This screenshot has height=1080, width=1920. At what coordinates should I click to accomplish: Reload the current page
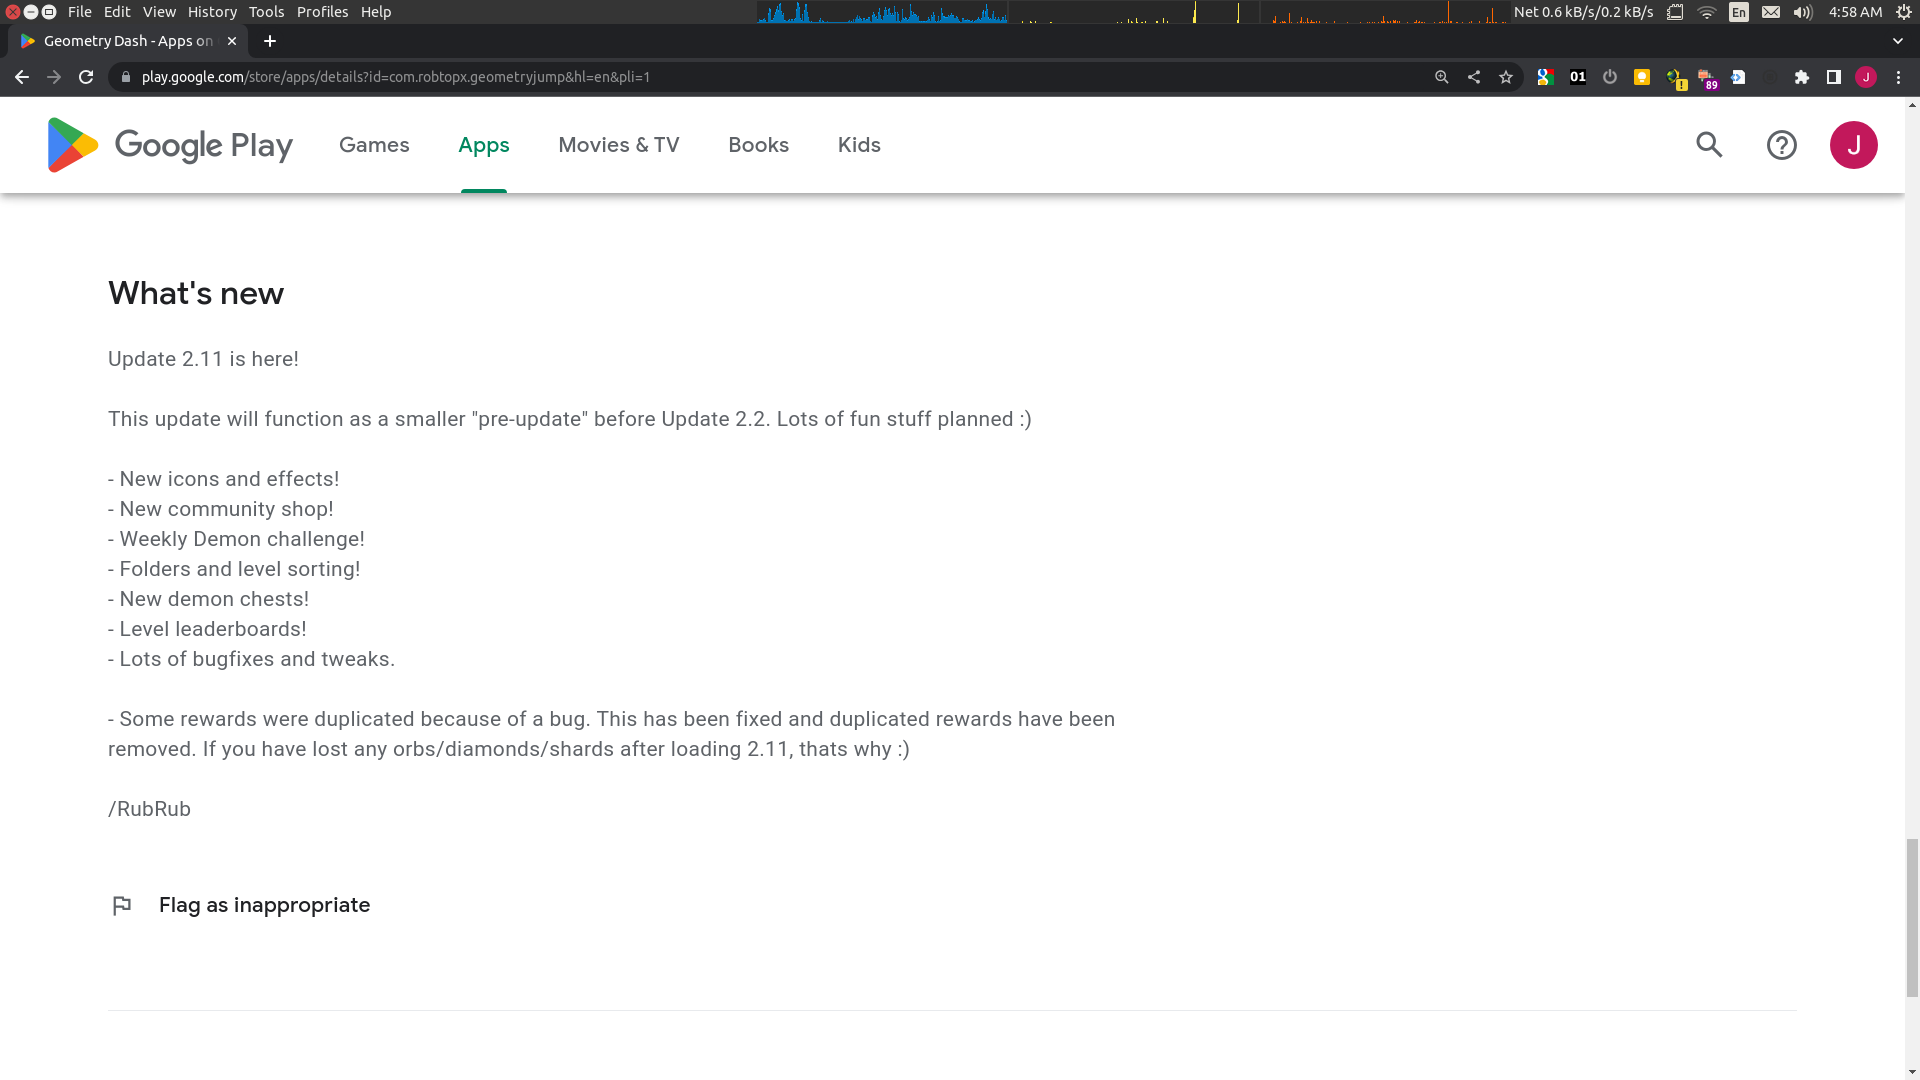[86, 77]
